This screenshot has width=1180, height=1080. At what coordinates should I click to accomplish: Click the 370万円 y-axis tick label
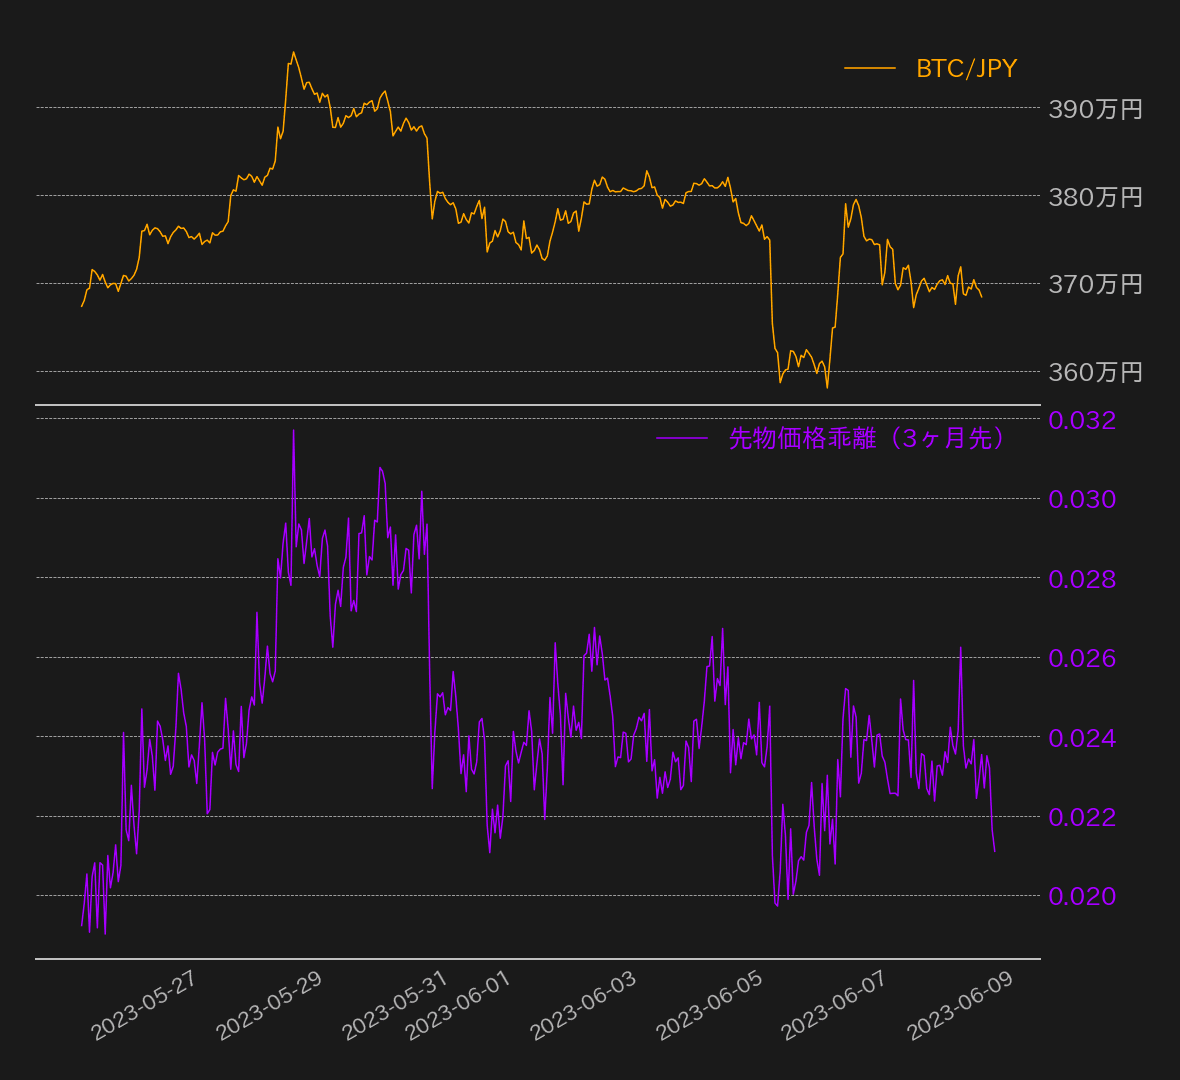(1095, 284)
